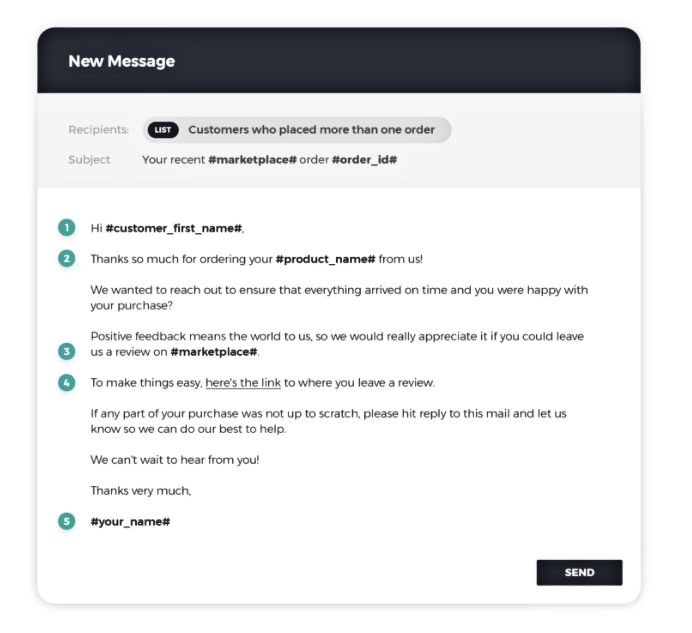Click the #marketplace# tag in subject line
This screenshot has width=692, height=633.
click(252, 160)
